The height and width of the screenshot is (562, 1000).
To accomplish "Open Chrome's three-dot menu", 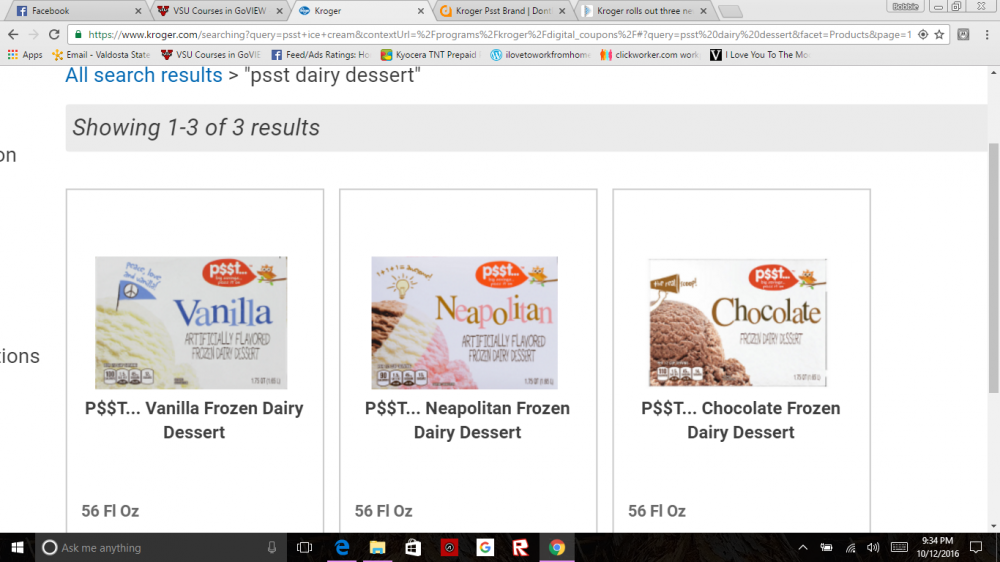I will click(x=987, y=34).
